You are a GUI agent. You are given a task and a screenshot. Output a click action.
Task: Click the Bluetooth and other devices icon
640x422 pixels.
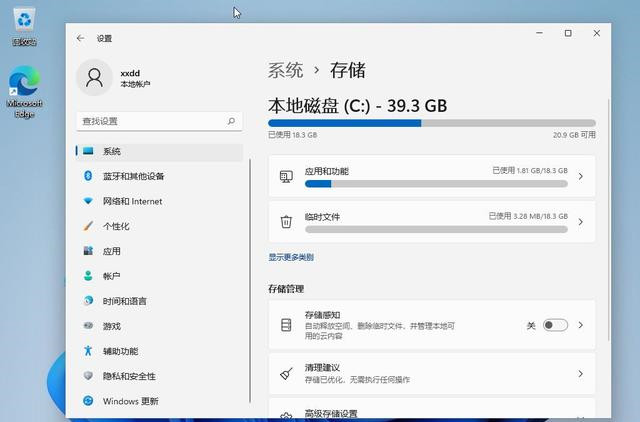click(88, 176)
